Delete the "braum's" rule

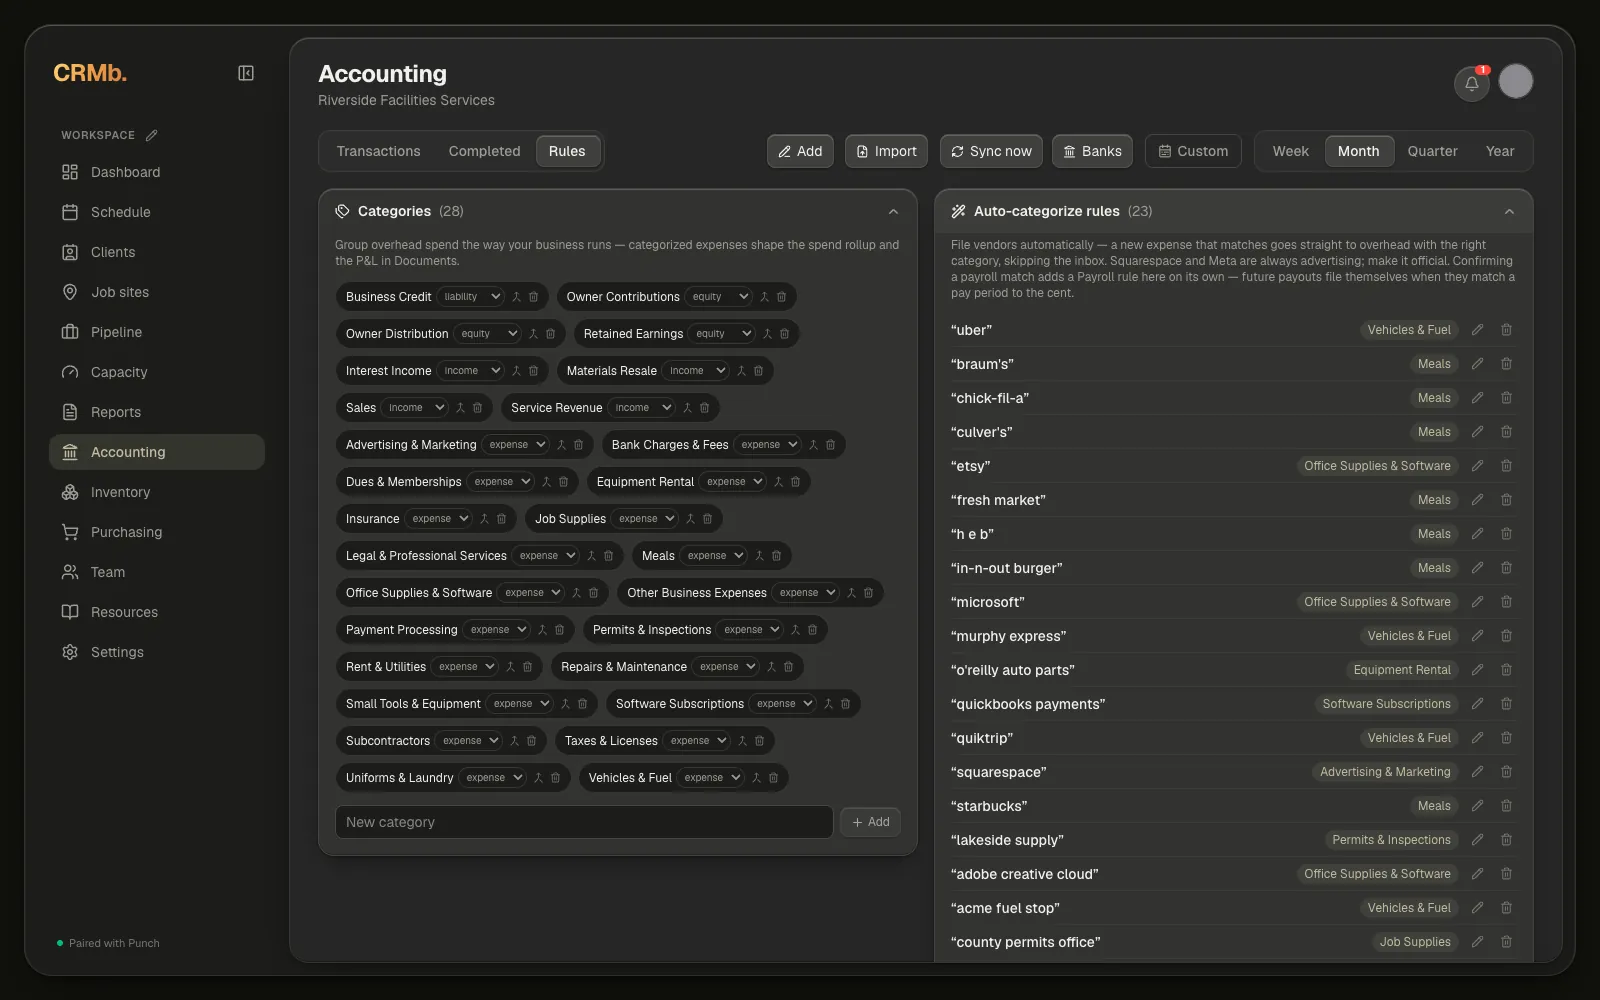pyautogui.click(x=1506, y=364)
